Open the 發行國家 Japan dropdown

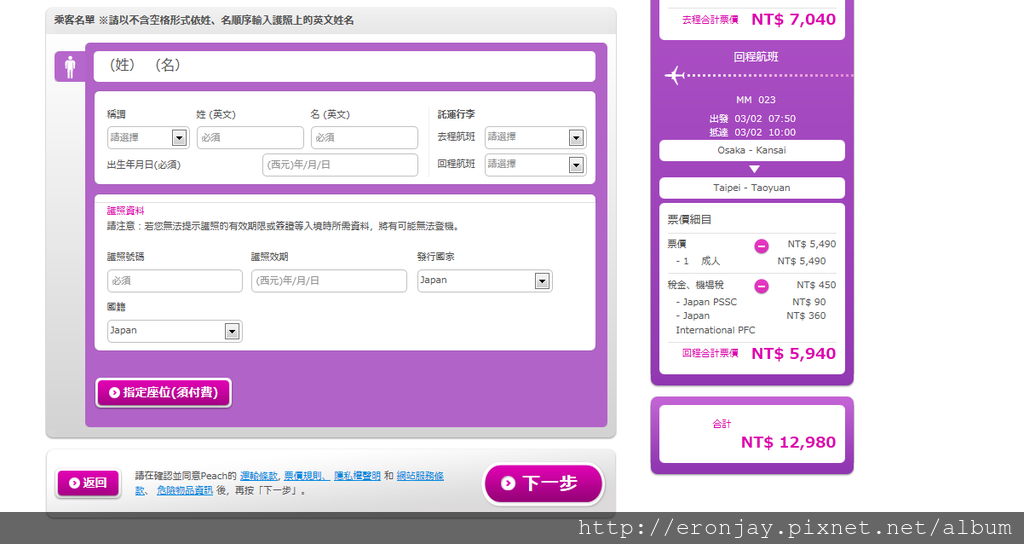(x=485, y=281)
